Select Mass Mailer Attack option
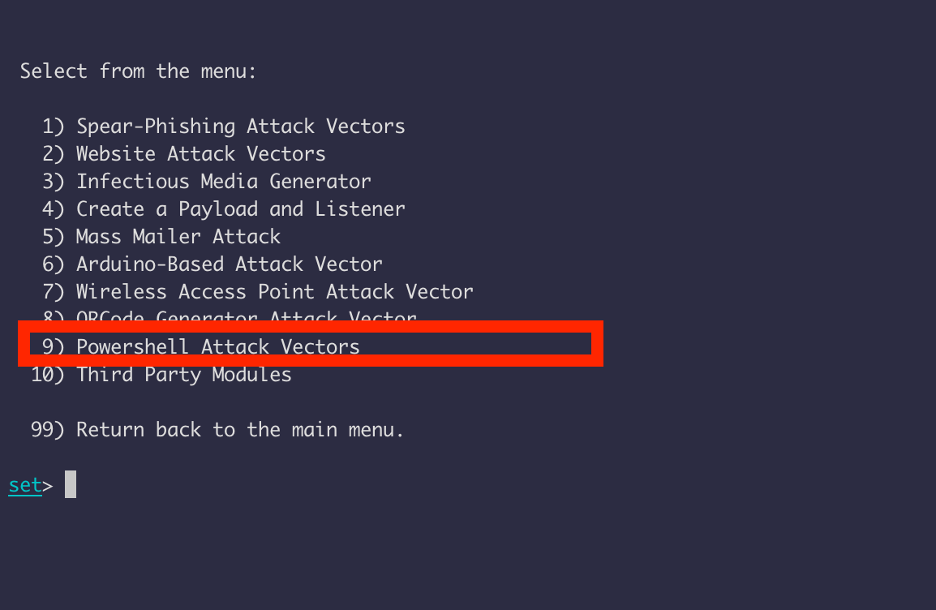Viewport: 936px width, 610px height. (x=161, y=237)
